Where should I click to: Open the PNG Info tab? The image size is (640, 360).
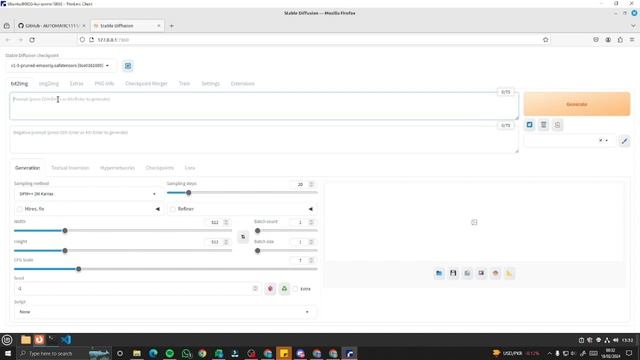tap(104, 84)
